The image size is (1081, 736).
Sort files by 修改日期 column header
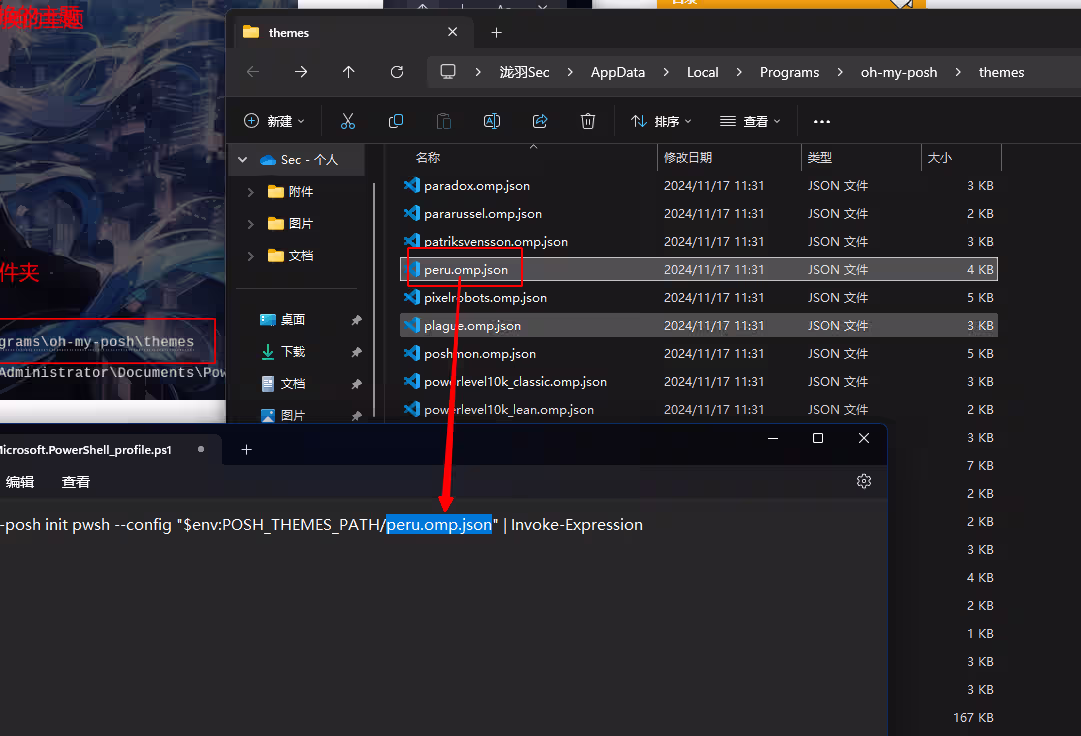(688, 158)
